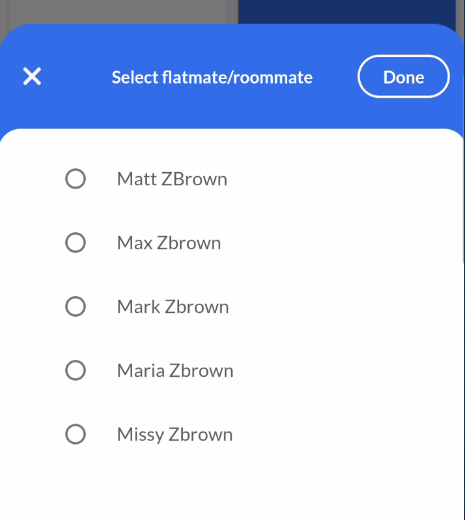Screen dimensions: 465x520
Task: Tap the Max Zbrown name text
Action: [169, 243]
